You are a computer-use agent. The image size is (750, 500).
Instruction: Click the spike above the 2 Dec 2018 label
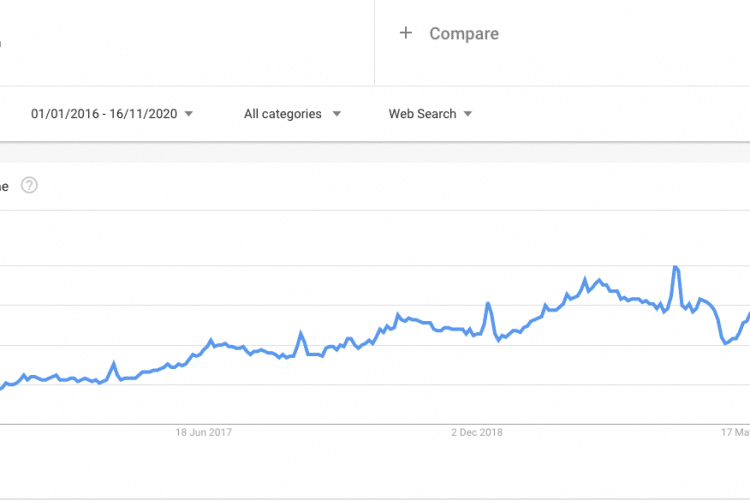488,303
